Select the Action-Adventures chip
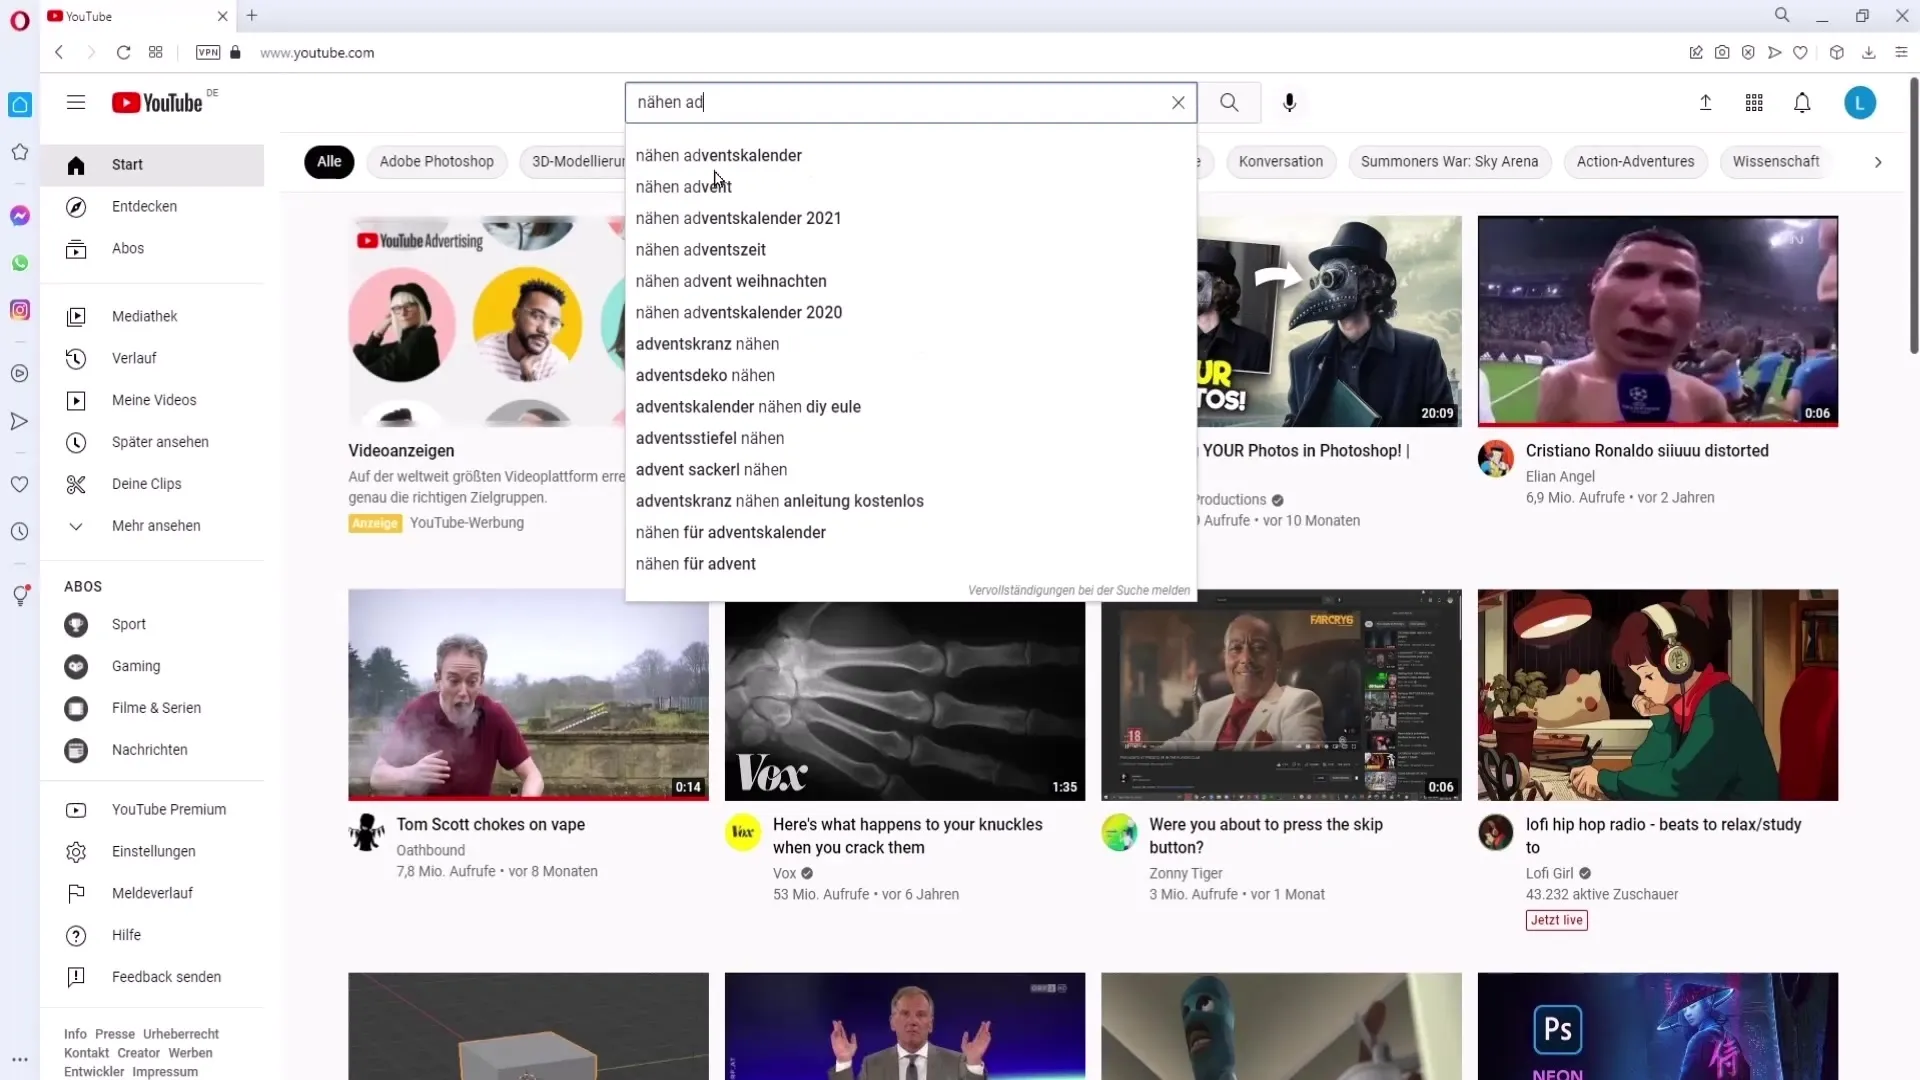Viewport: 1920px width, 1080px height. pos(1635,162)
